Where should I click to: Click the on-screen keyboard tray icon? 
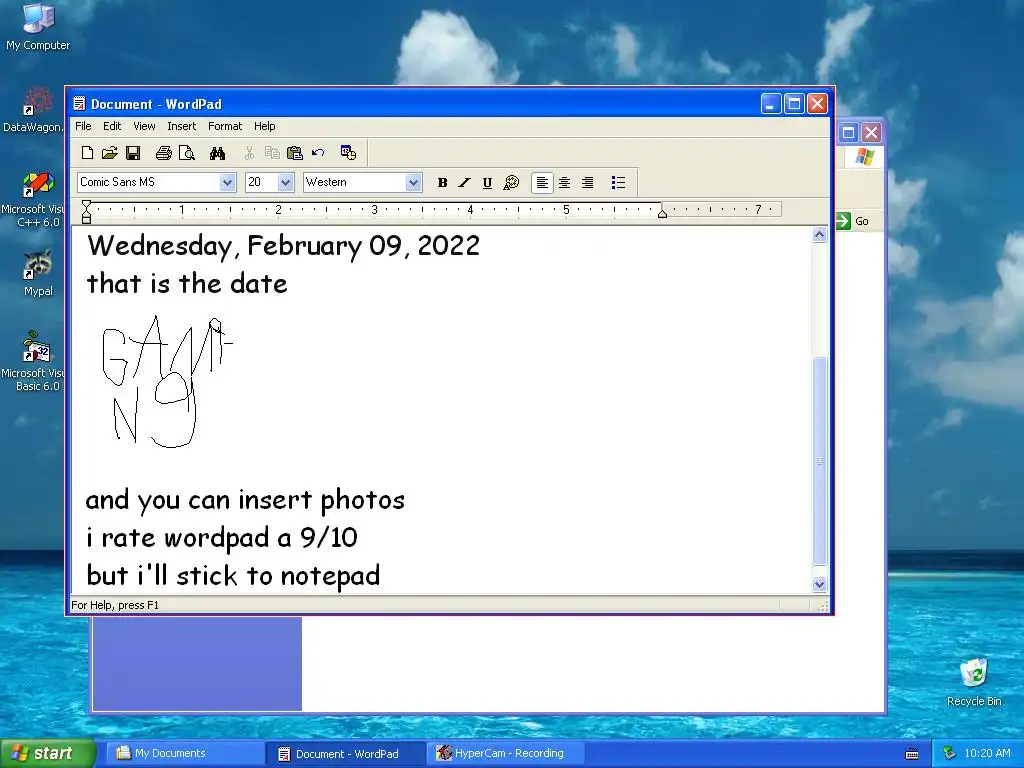[912, 754]
